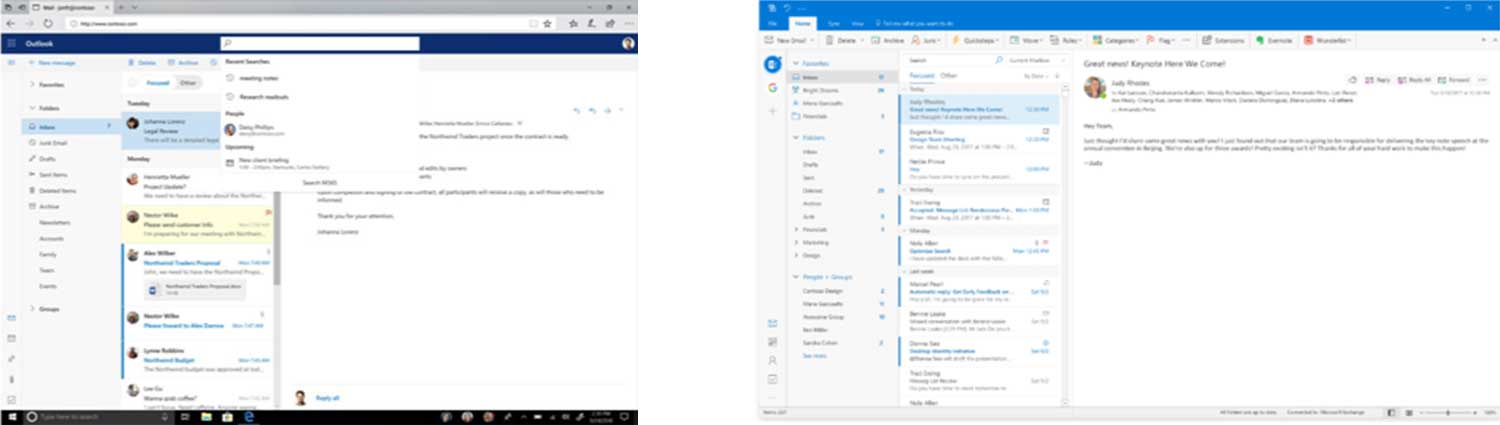This screenshot has width=1500, height=425.
Task: Click Delete in Outlook web command bar
Action: (x=142, y=63)
